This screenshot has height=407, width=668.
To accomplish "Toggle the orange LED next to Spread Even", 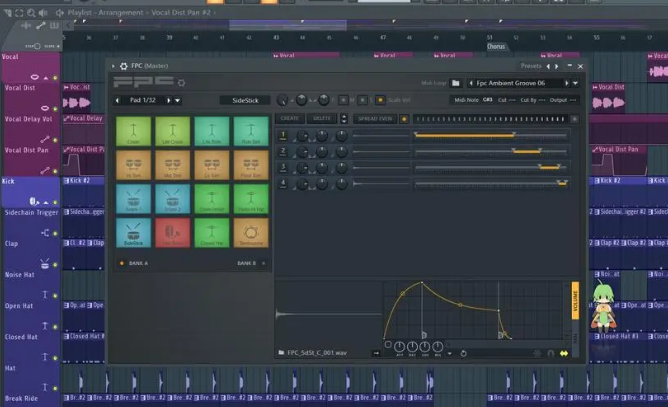I will (x=404, y=119).
